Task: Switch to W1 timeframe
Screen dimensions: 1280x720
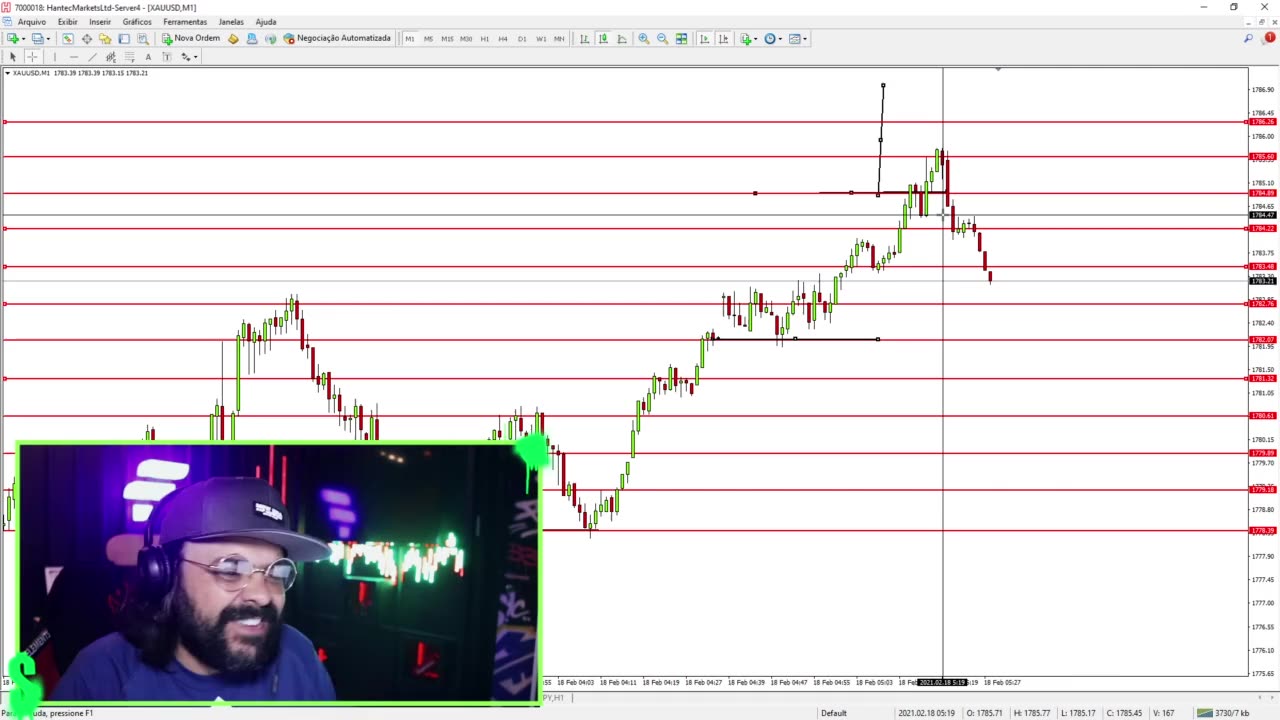Action: [x=541, y=39]
